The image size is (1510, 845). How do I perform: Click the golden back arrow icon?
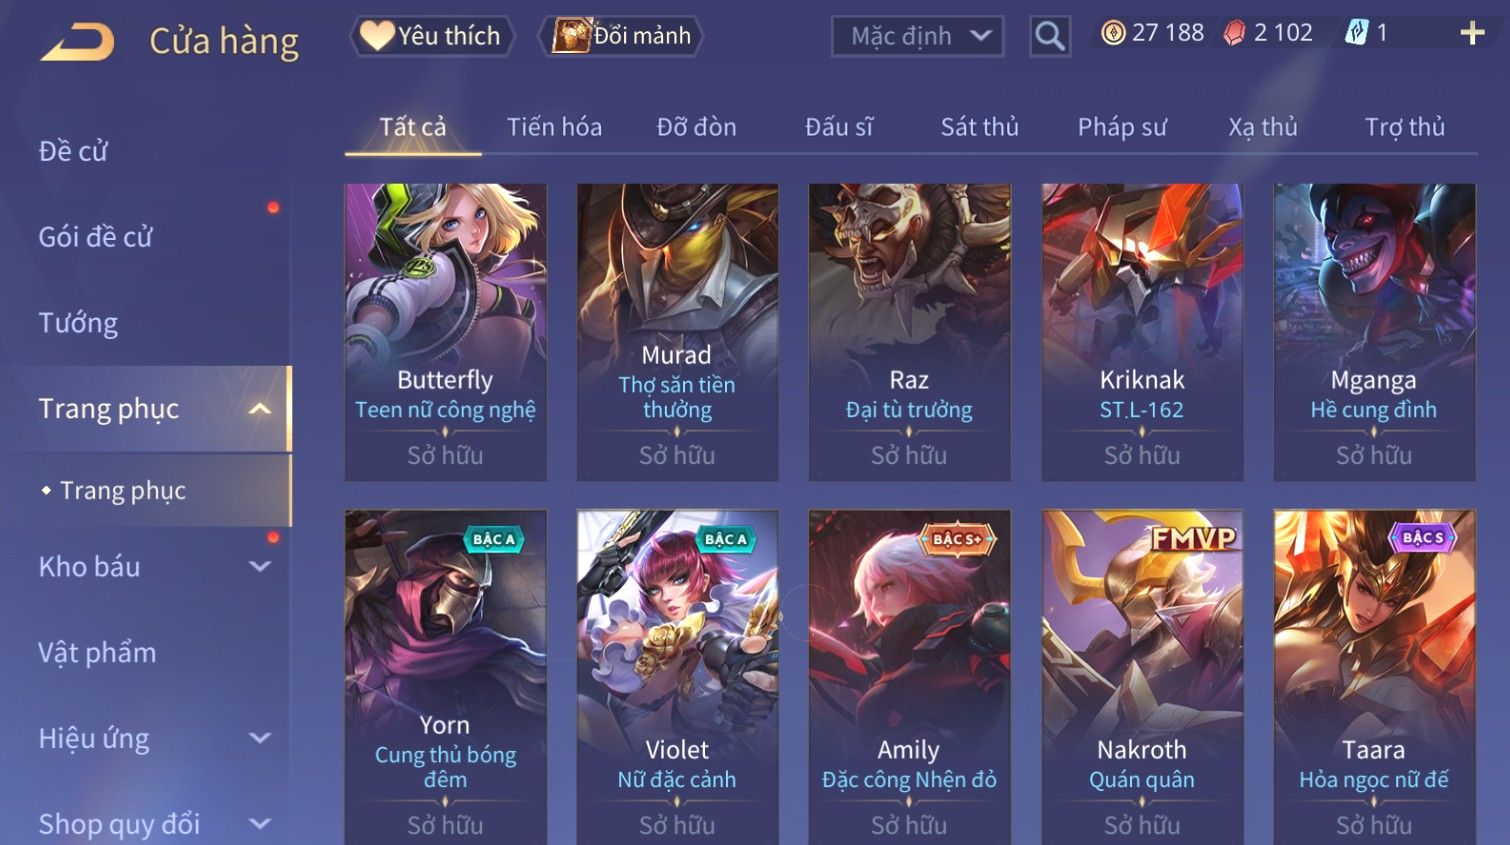[77, 42]
